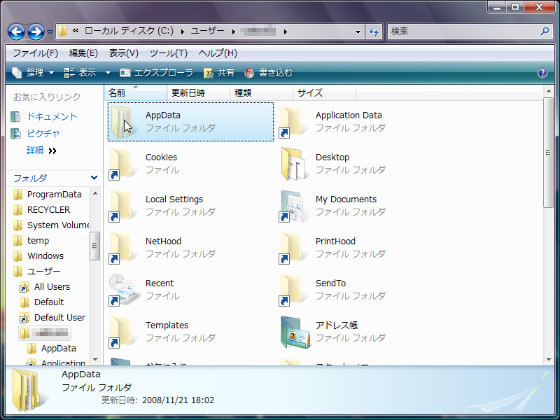Expand the address bar history dropdown
Image resolution: width=560 pixels, height=420 pixels.
coord(358,32)
